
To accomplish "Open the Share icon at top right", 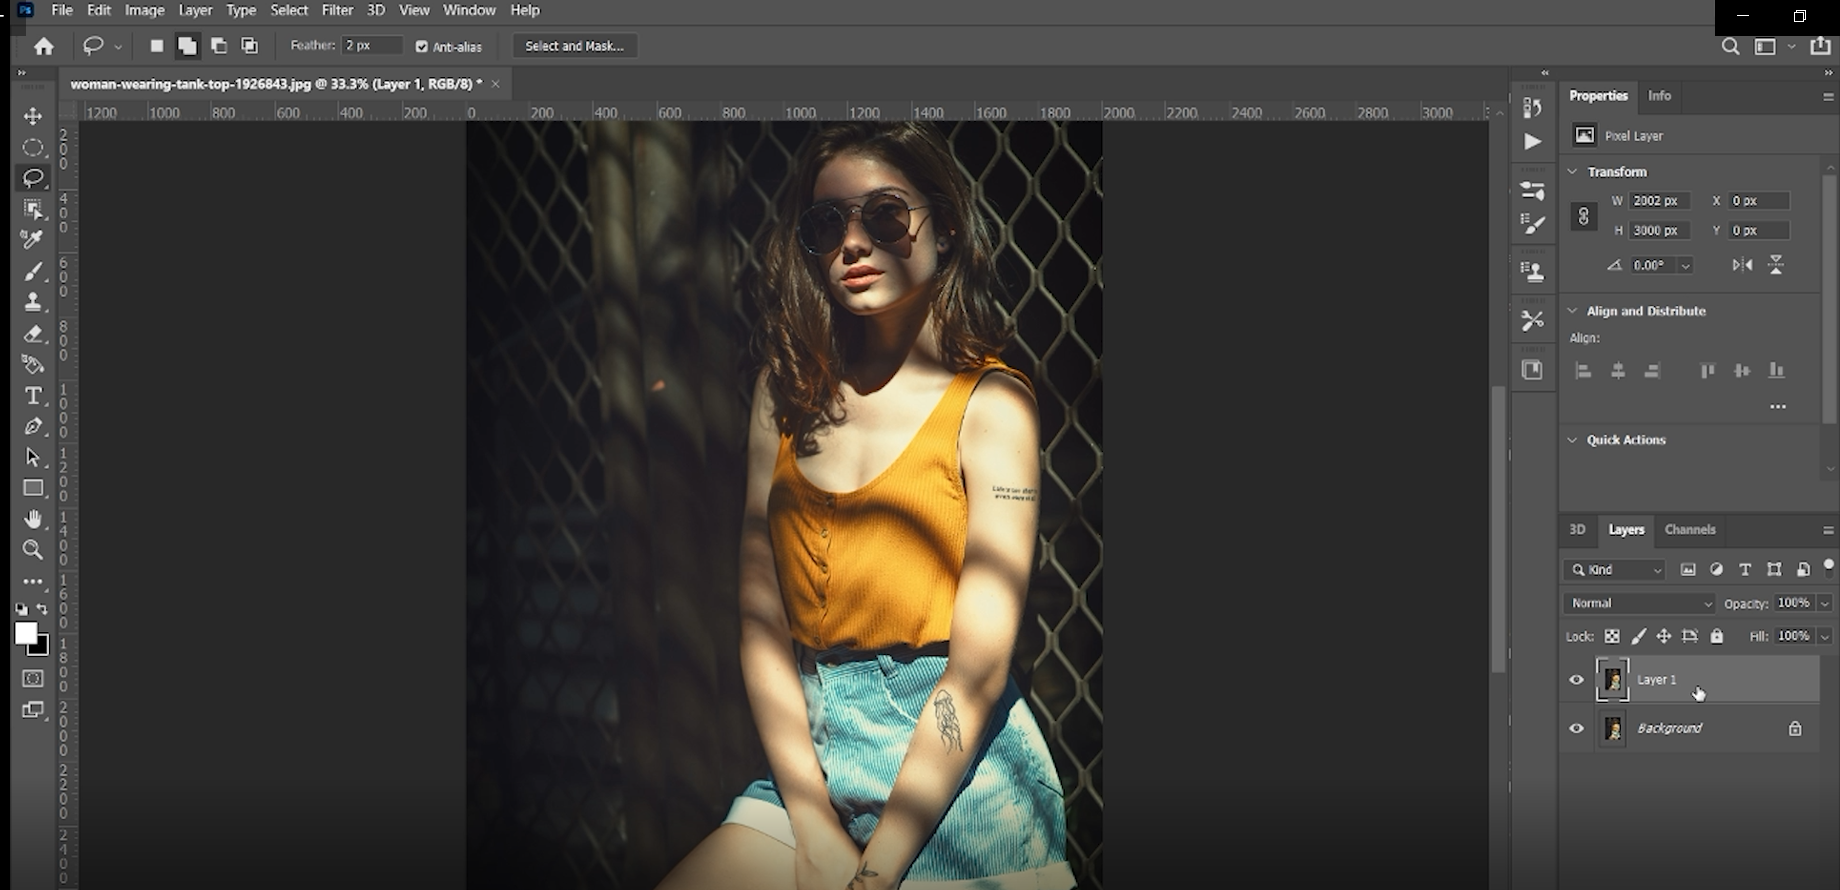I will (x=1820, y=46).
